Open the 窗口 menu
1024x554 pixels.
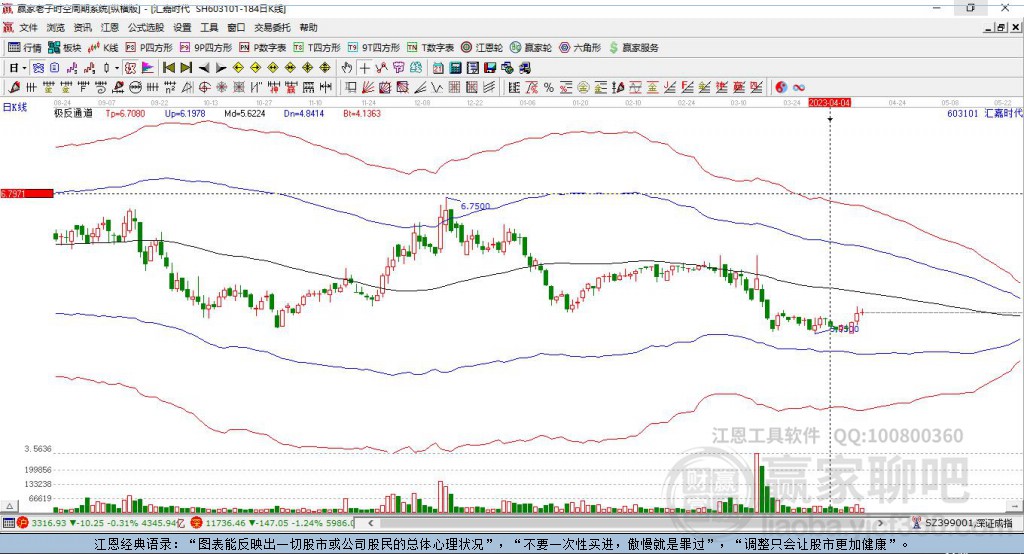[236, 27]
